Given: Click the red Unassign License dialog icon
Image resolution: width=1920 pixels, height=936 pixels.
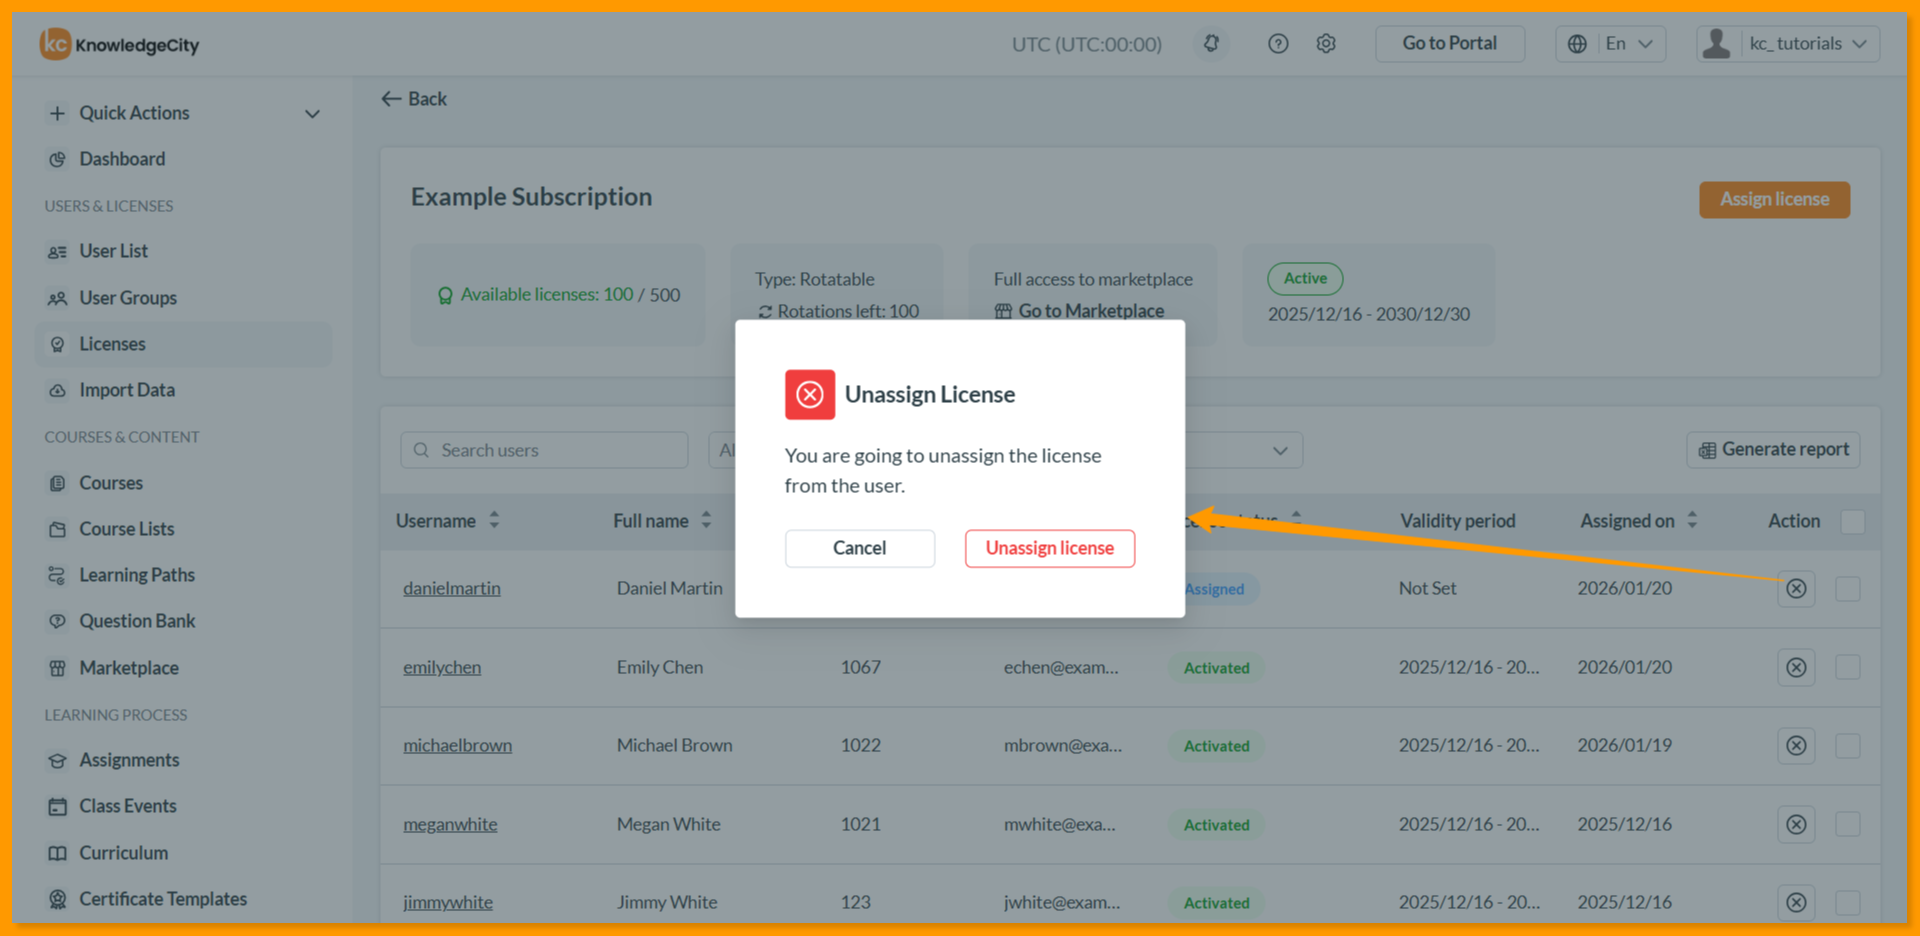Looking at the screenshot, I should [810, 394].
